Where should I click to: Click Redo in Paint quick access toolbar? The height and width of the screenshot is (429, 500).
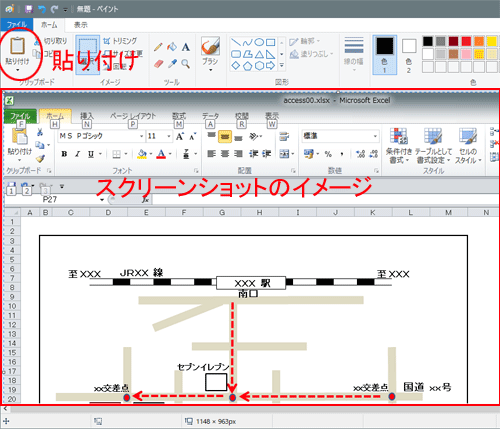54,9
